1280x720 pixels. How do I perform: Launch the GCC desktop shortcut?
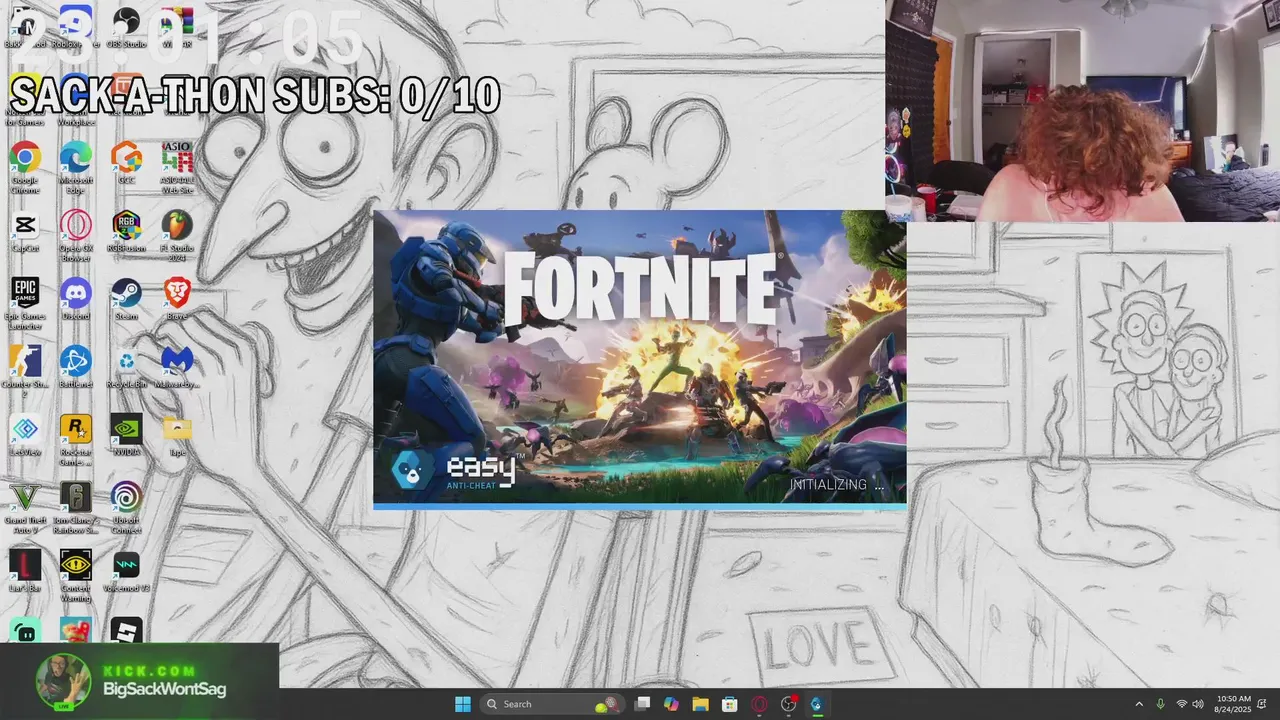coord(126,163)
